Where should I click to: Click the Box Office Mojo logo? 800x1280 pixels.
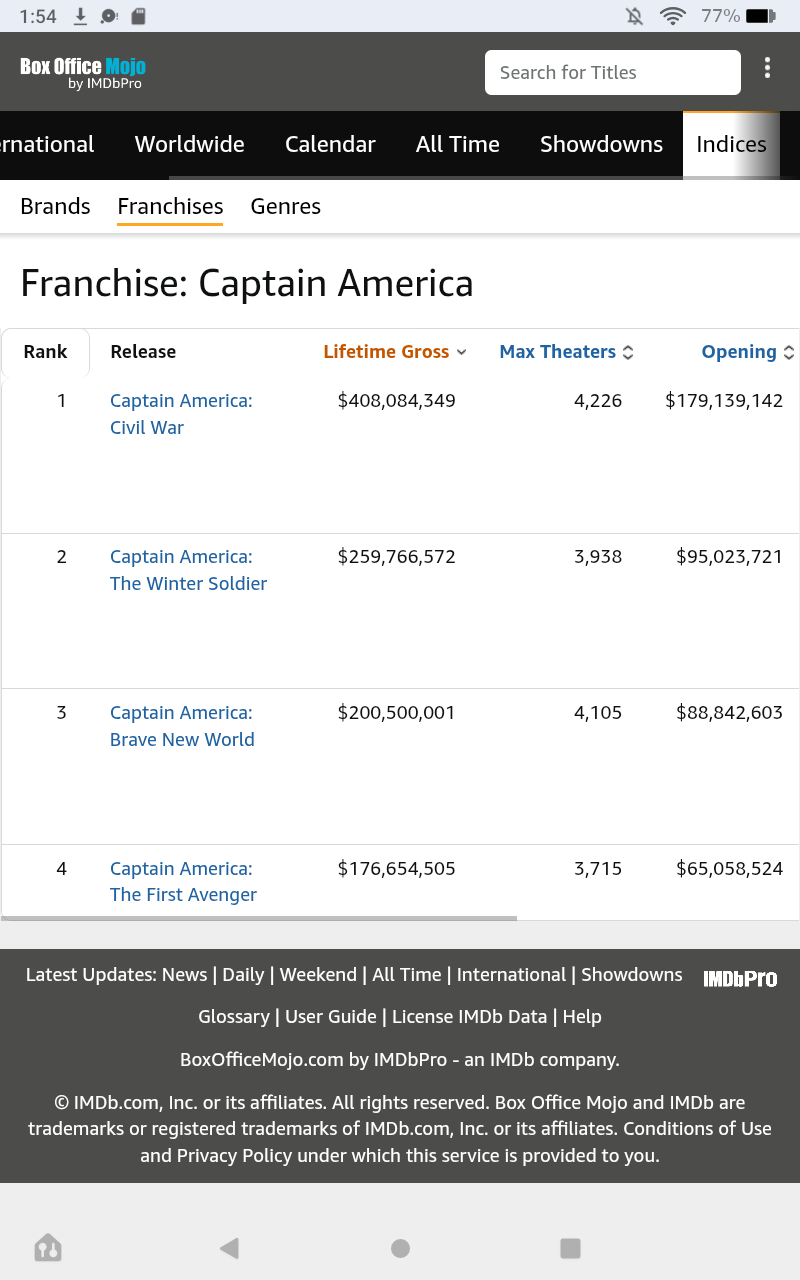click(x=83, y=73)
